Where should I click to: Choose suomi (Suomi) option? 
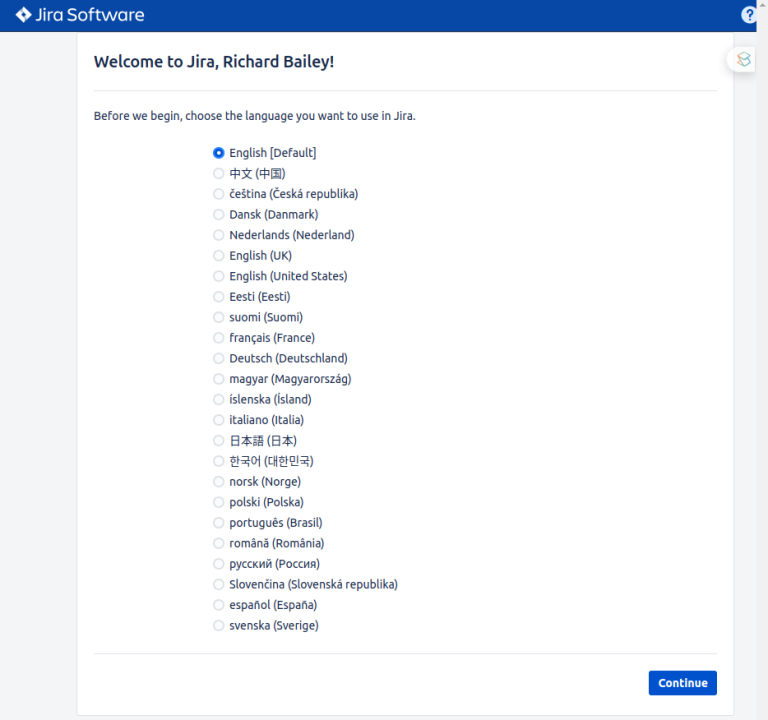(x=218, y=317)
